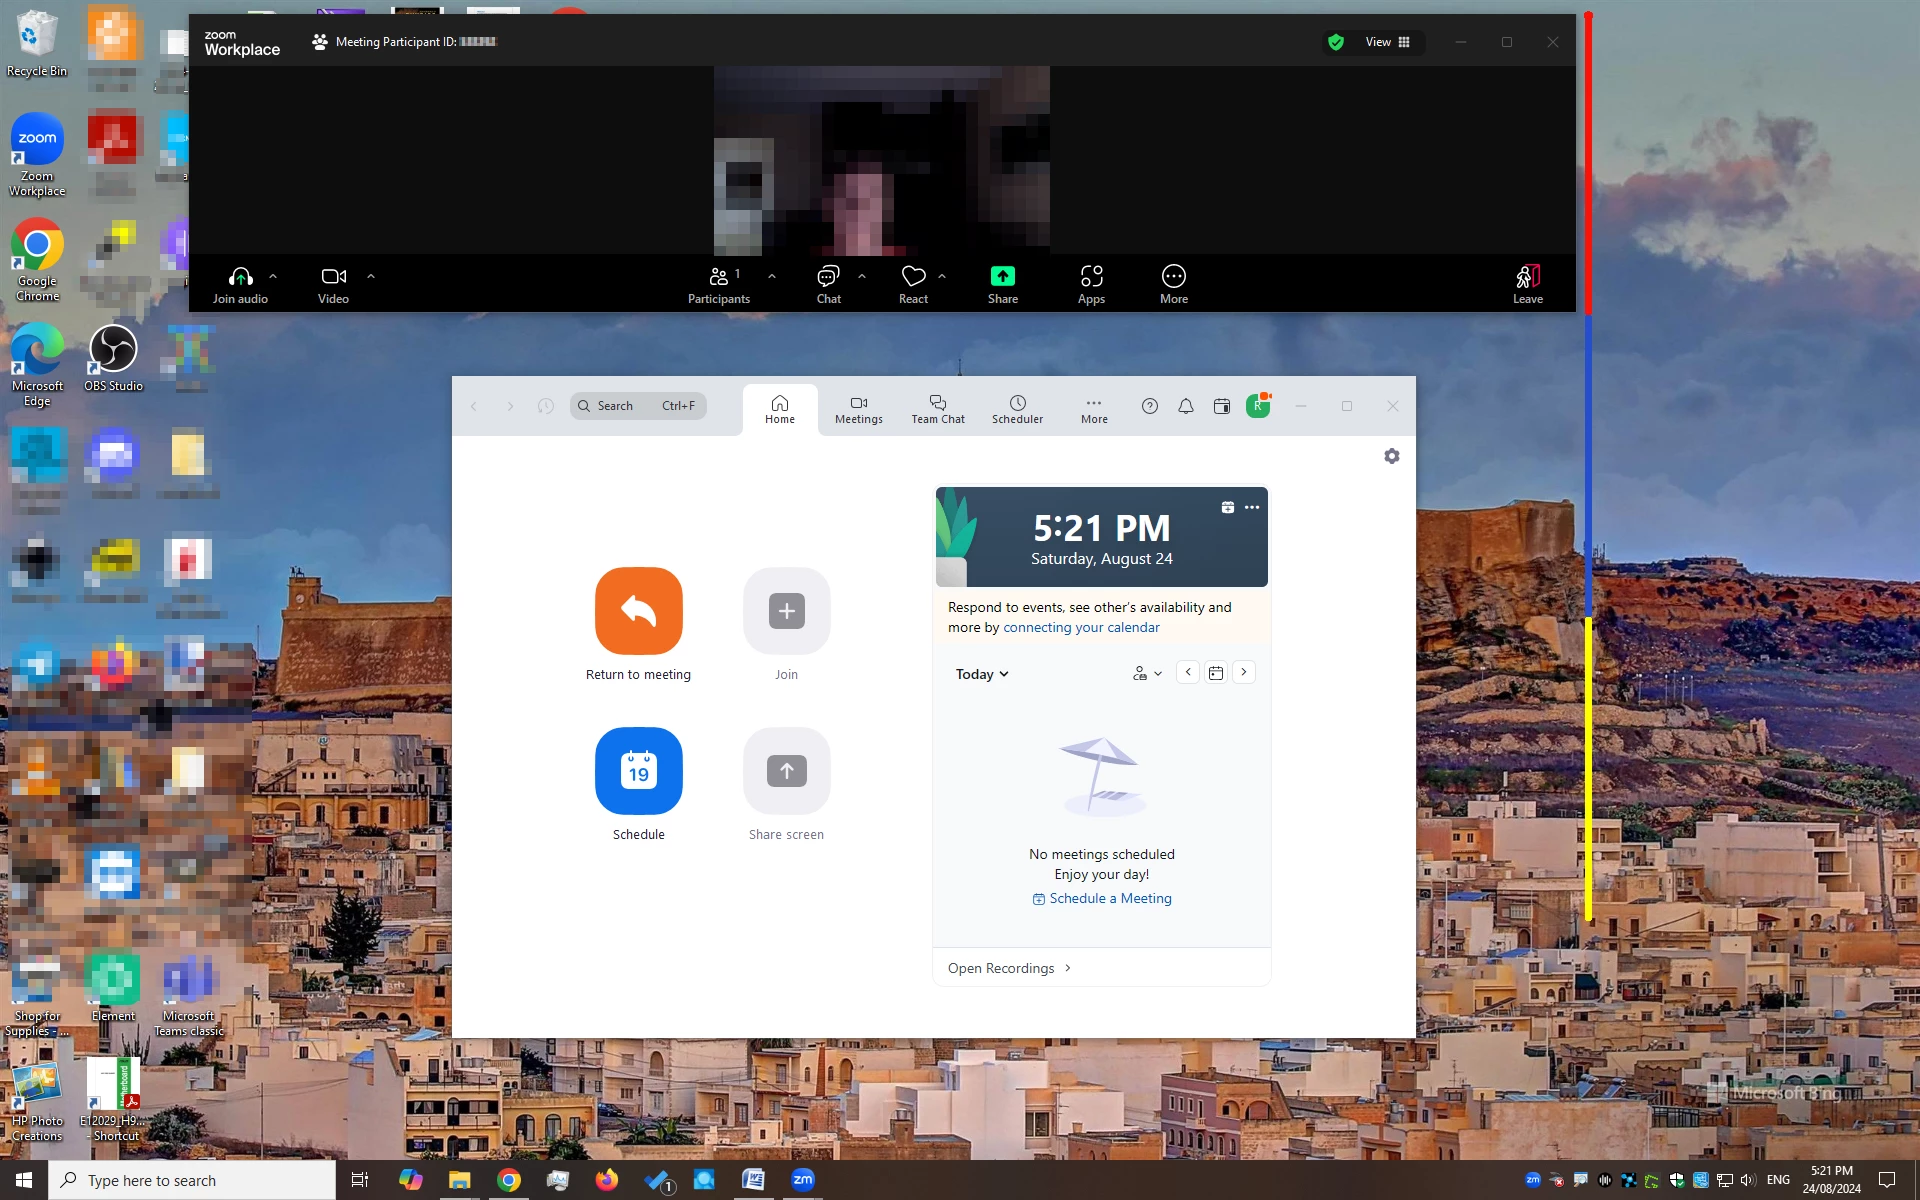The width and height of the screenshot is (1920, 1200).
Task: Expand the audio options chevron
Action: coord(273,276)
